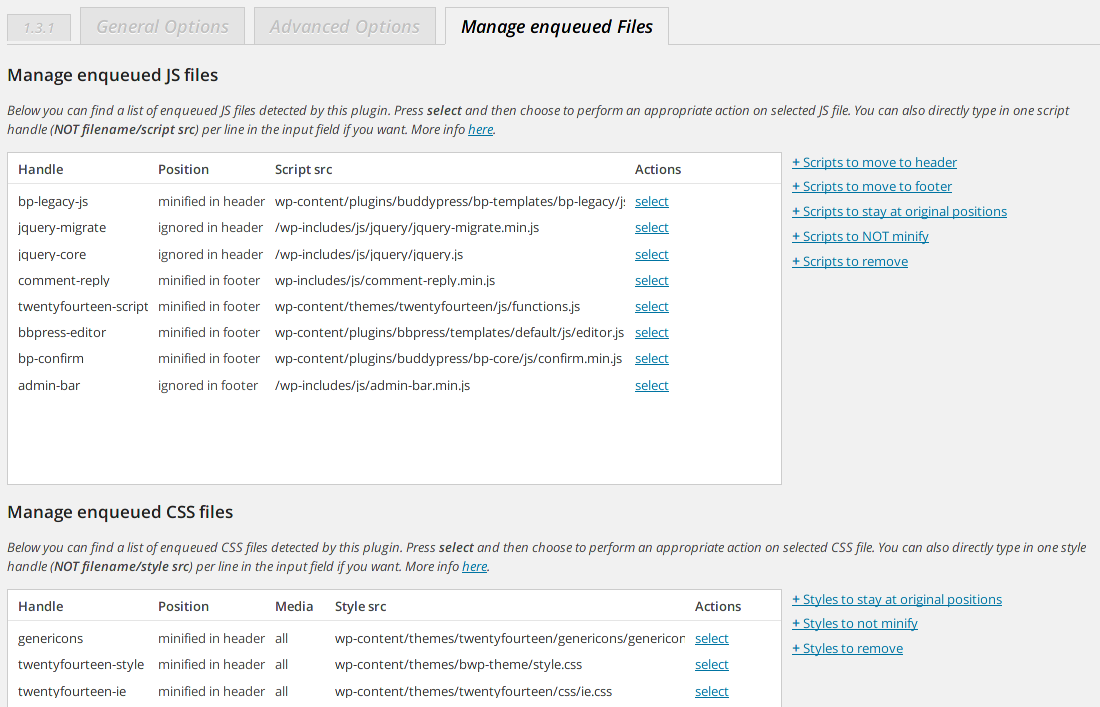Image resolution: width=1100 pixels, height=707 pixels.
Task: Click select for the admin-bar script
Action: [x=651, y=385]
